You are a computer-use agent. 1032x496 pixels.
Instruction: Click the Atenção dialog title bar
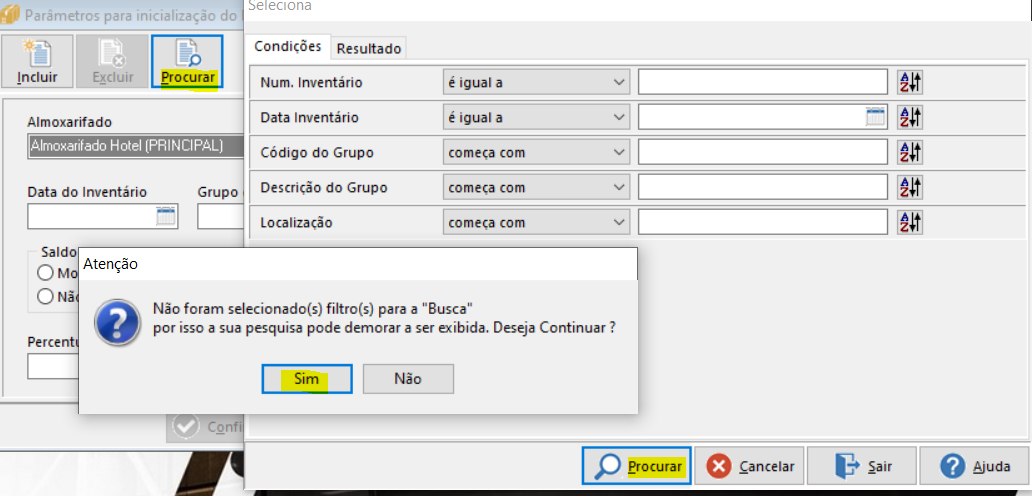pyautogui.click(x=358, y=264)
